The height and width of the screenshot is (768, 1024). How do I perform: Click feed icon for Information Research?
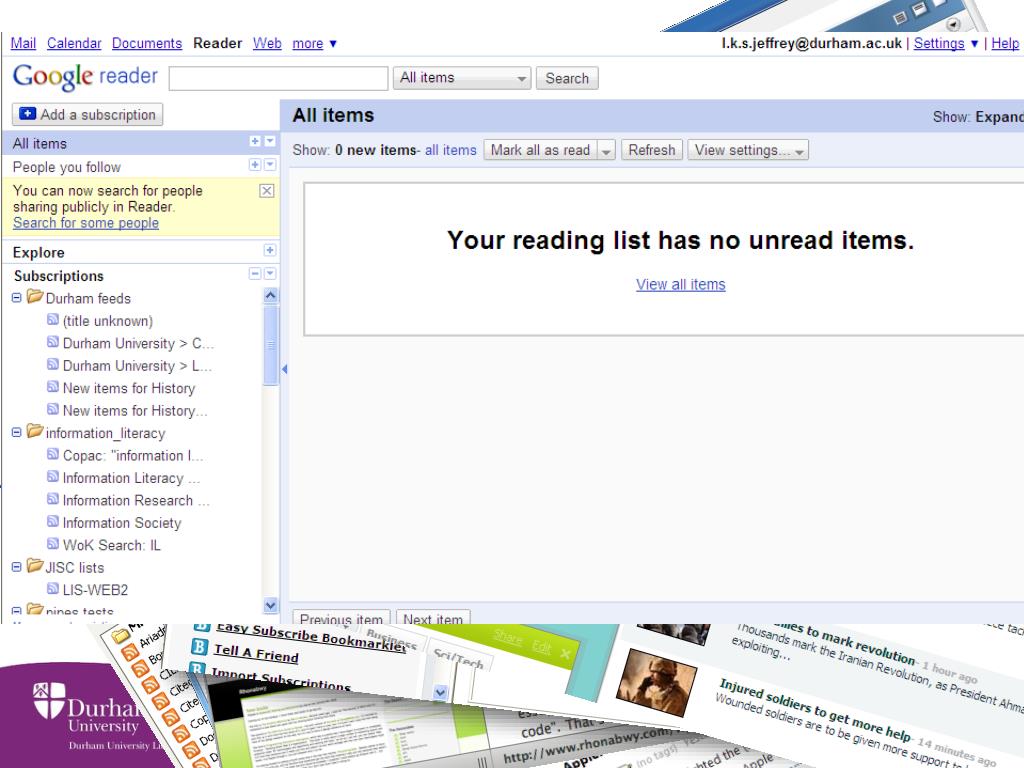(x=53, y=499)
